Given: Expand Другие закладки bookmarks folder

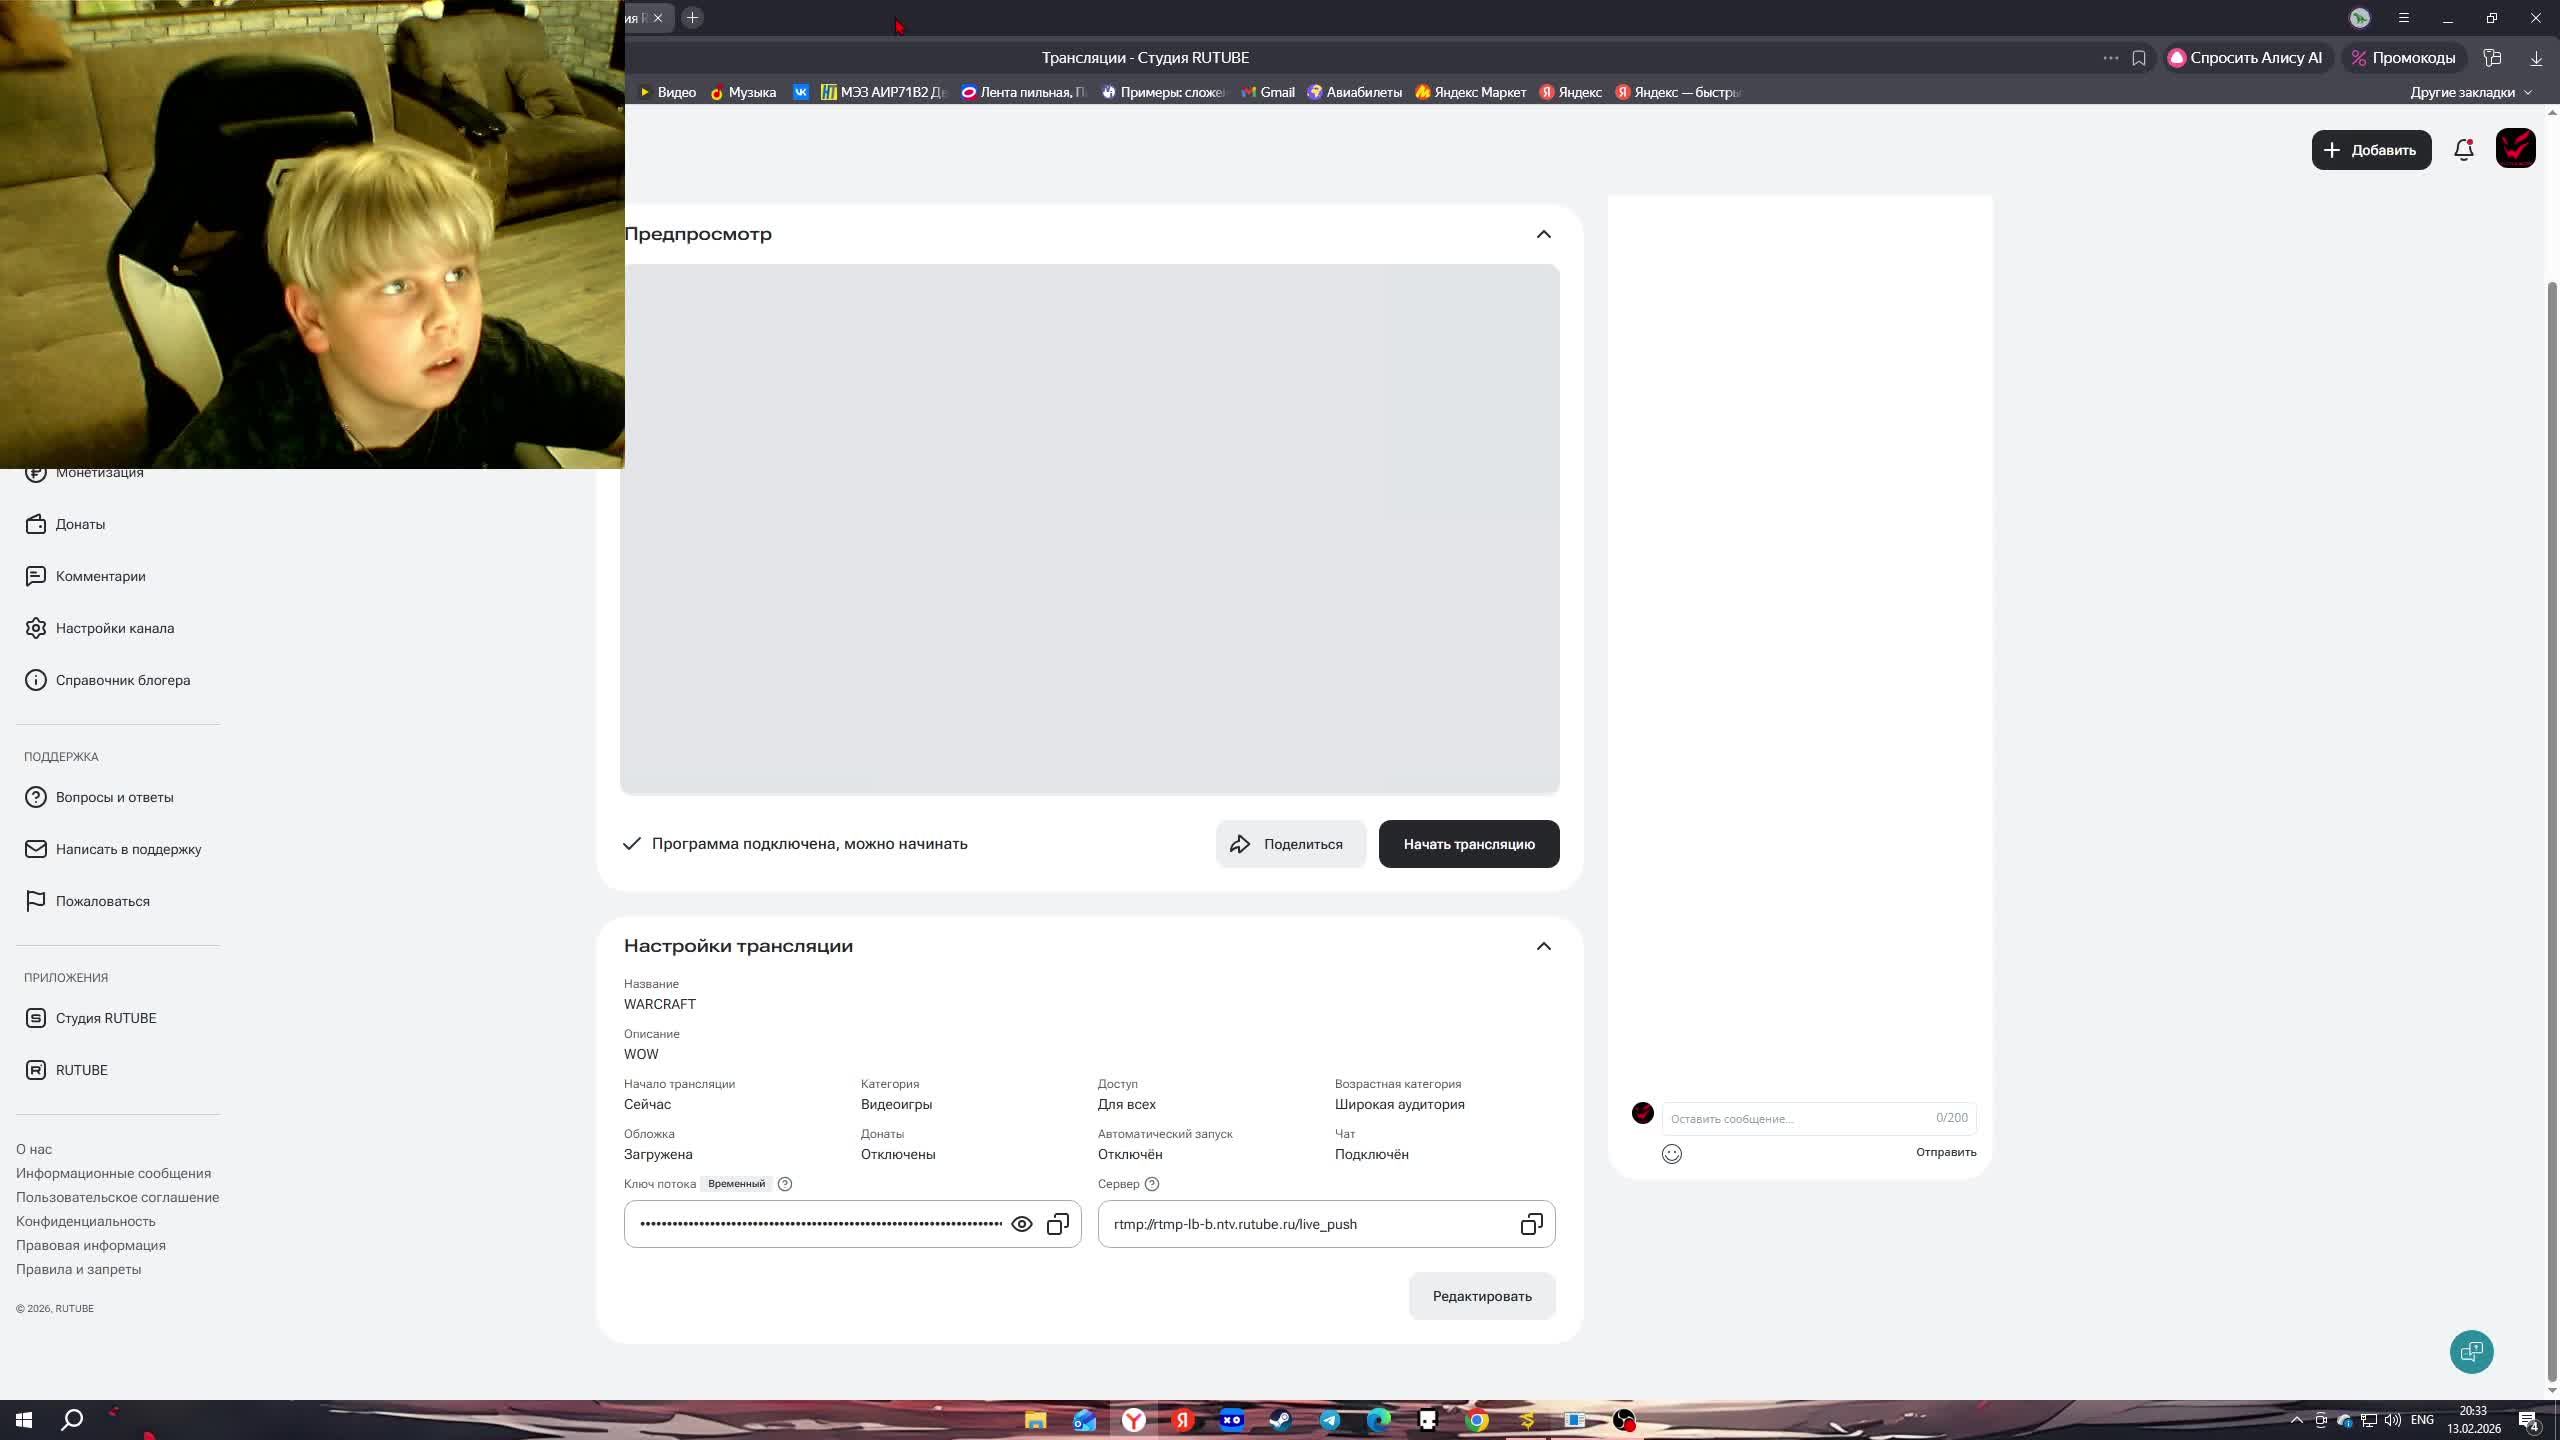Looking at the screenshot, I should pos(2470,92).
